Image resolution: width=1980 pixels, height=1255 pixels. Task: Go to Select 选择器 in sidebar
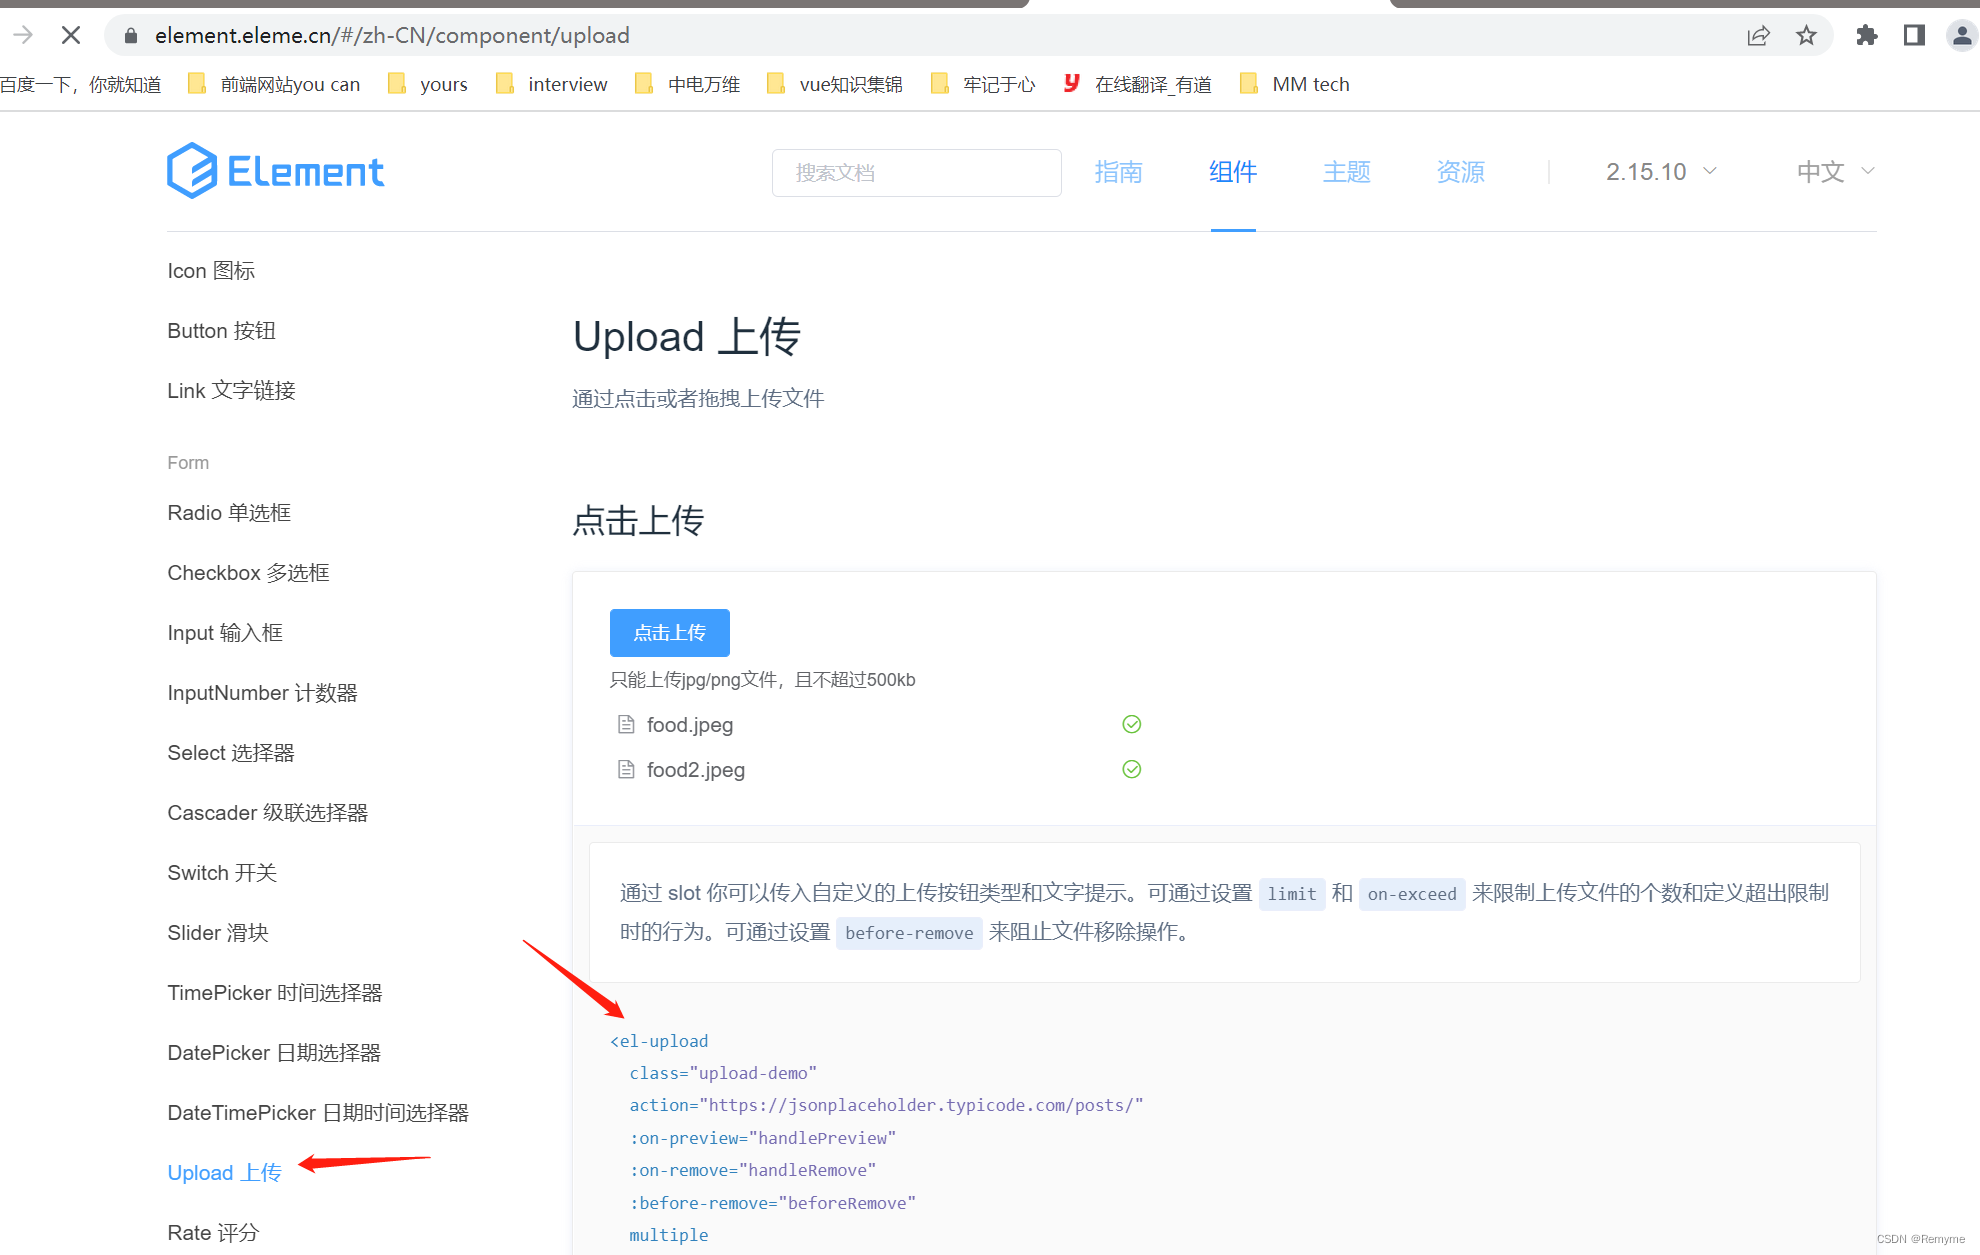pos(231,753)
